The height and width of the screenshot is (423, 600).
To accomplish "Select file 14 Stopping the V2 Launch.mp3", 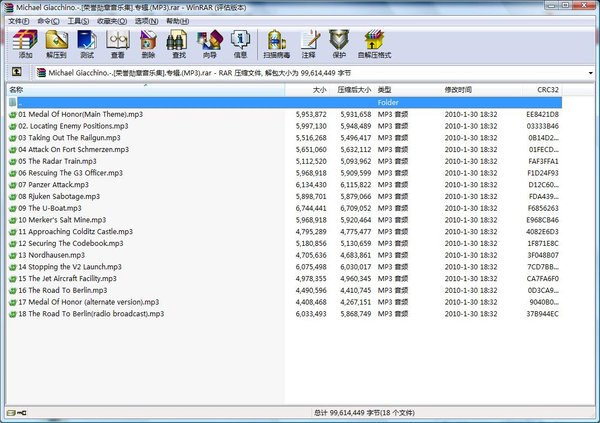I will (70, 267).
